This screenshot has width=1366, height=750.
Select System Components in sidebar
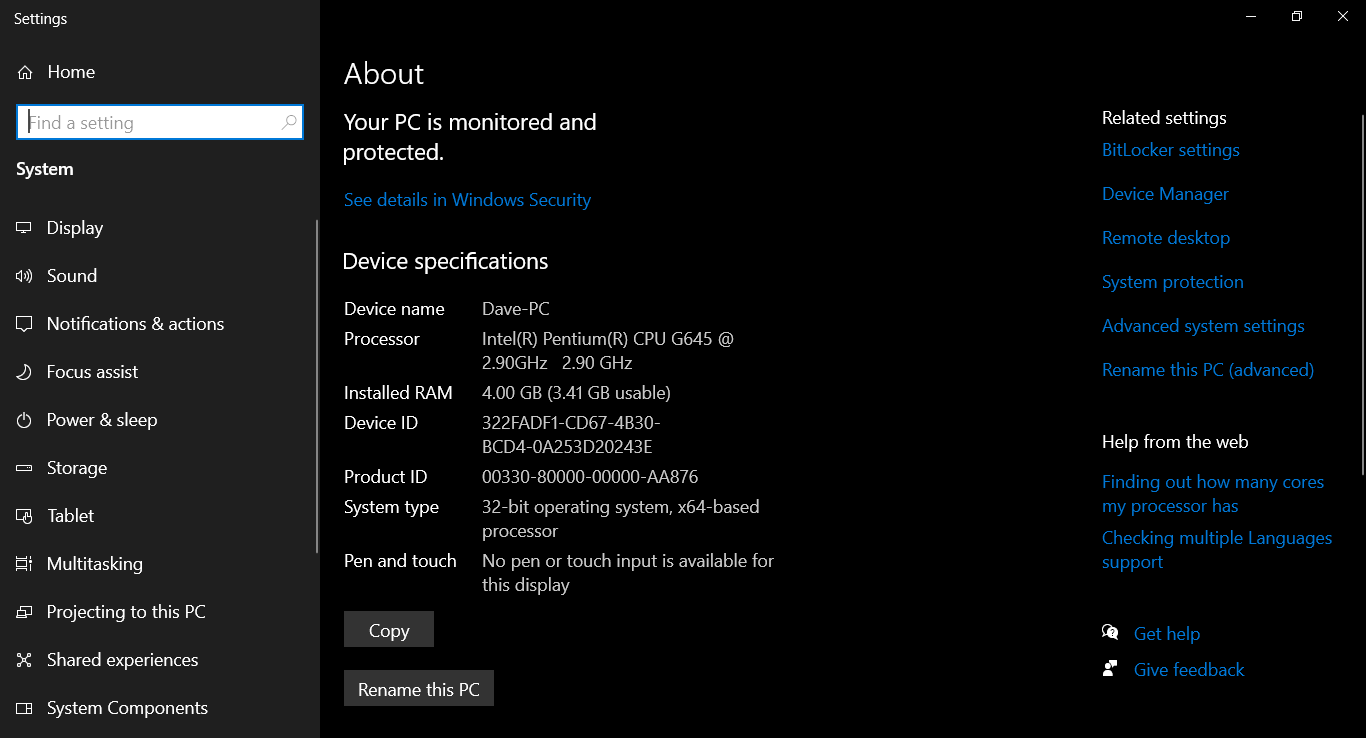coord(127,708)
